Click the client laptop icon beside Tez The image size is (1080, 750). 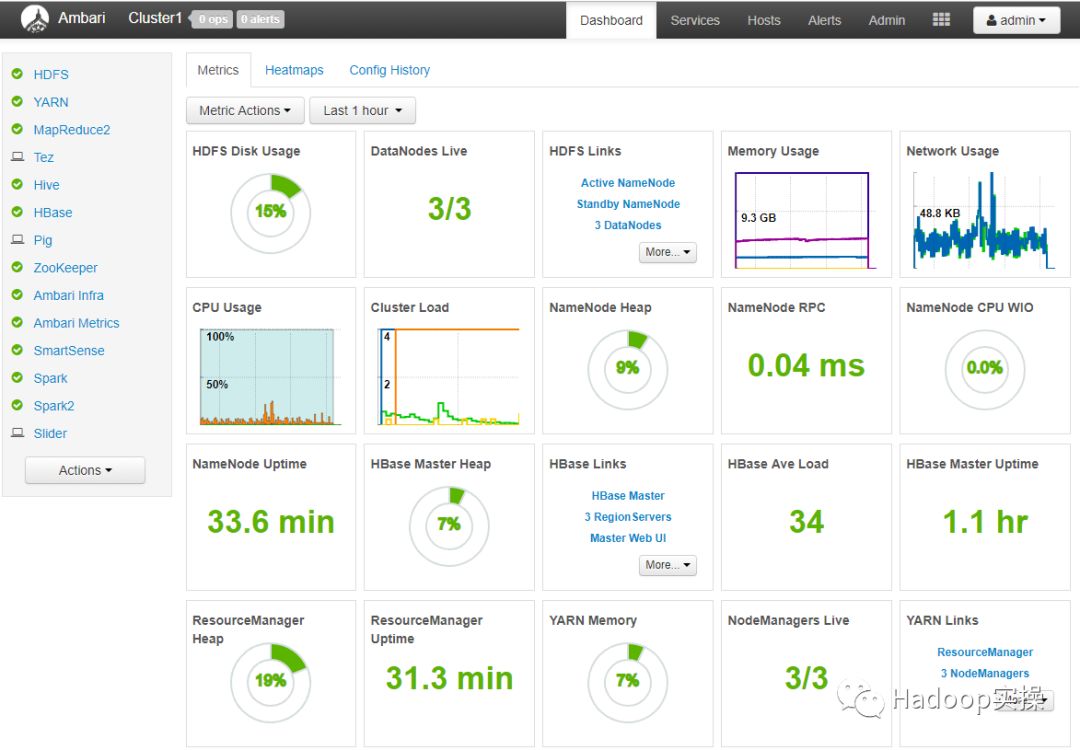point(17,157)
